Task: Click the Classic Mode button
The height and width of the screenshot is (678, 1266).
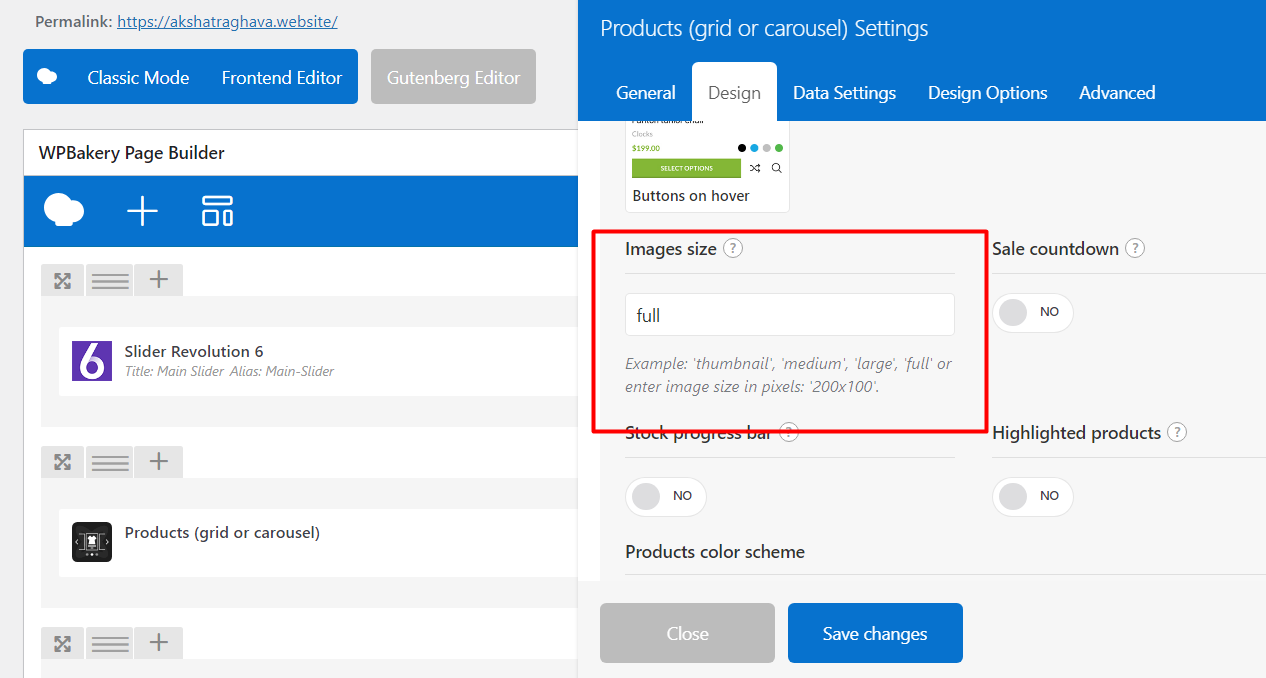Action: [138, 77]
